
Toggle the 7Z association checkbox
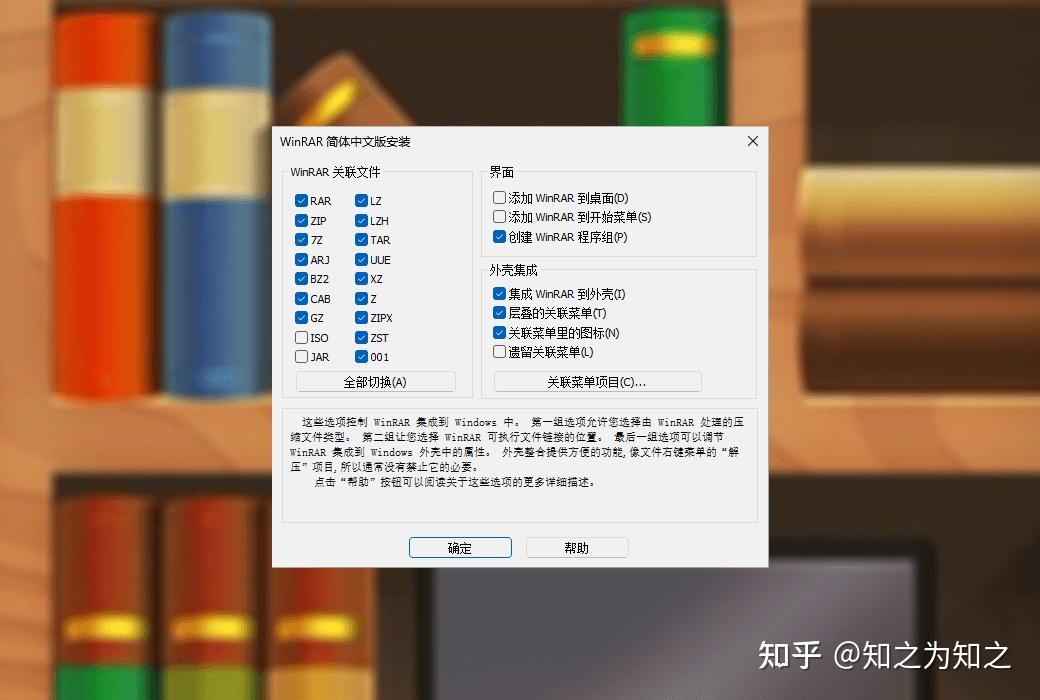pyautogui.click(x=301, y=240)
